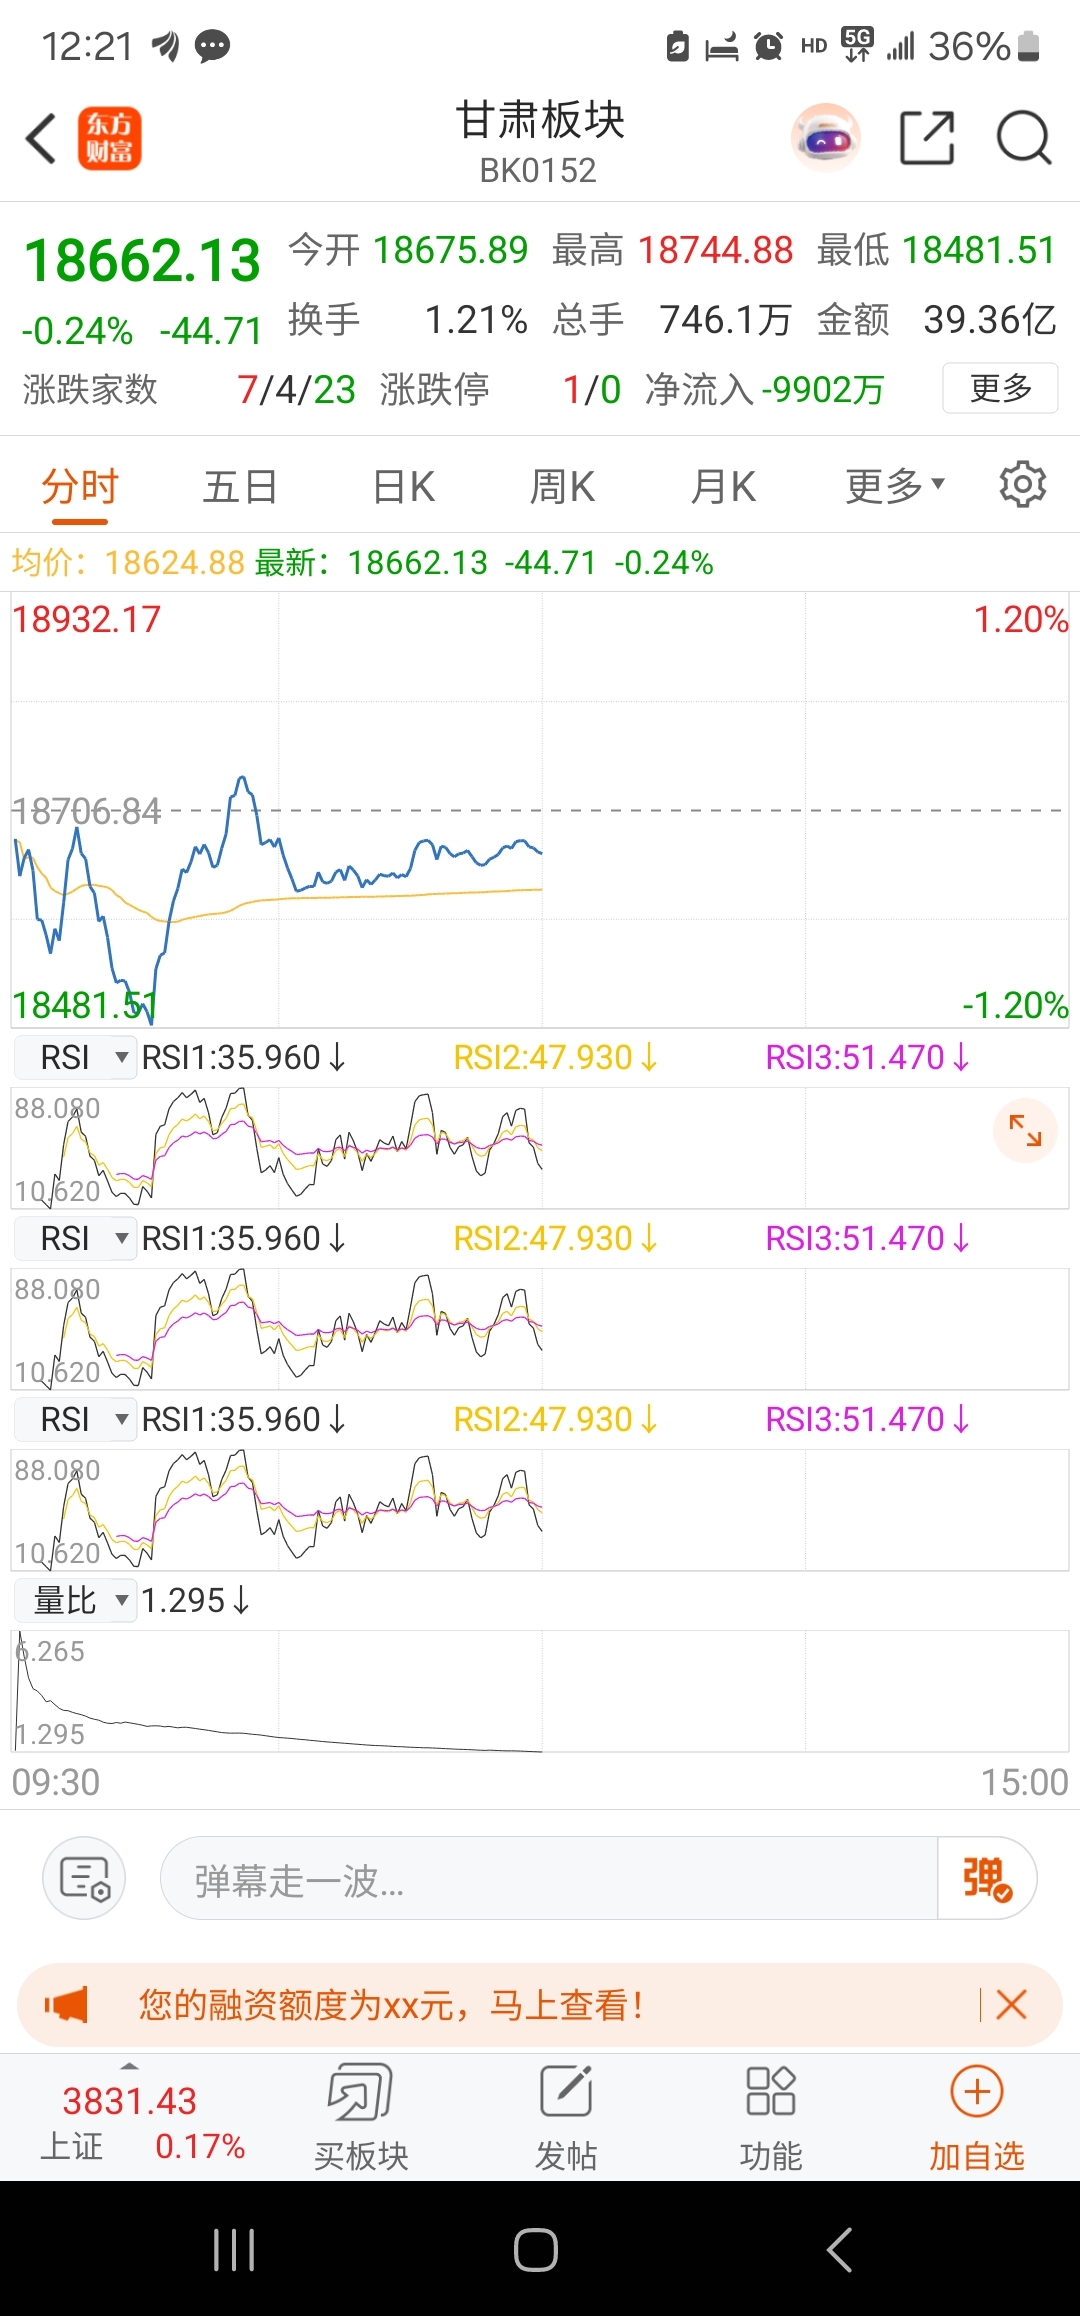Expand the RSI chart fullscreen icon

point(1025,1130)
